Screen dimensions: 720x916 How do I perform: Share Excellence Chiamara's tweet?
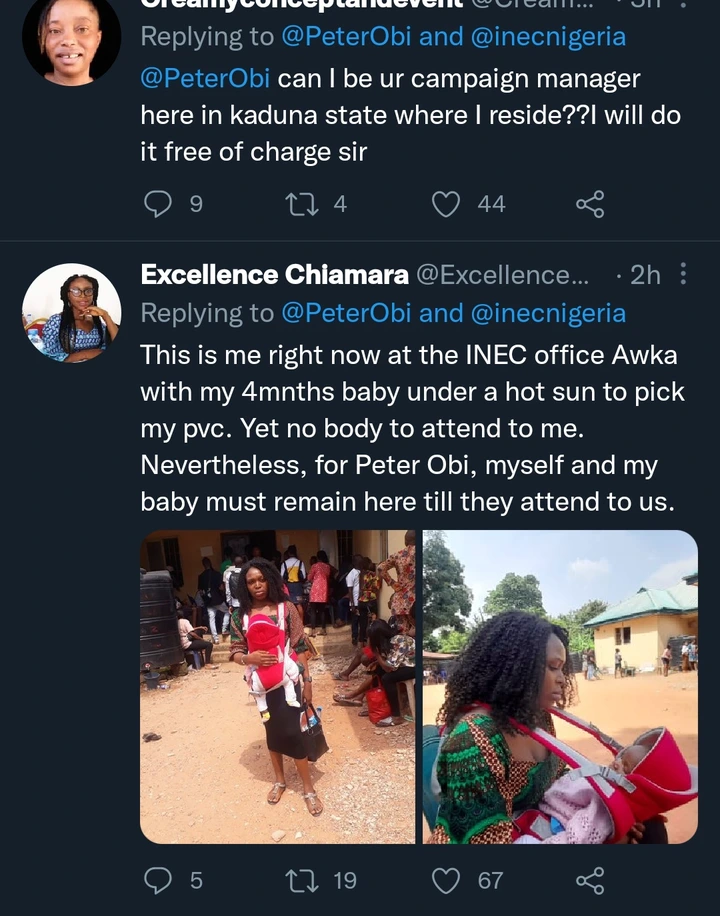tap(590, 880)
